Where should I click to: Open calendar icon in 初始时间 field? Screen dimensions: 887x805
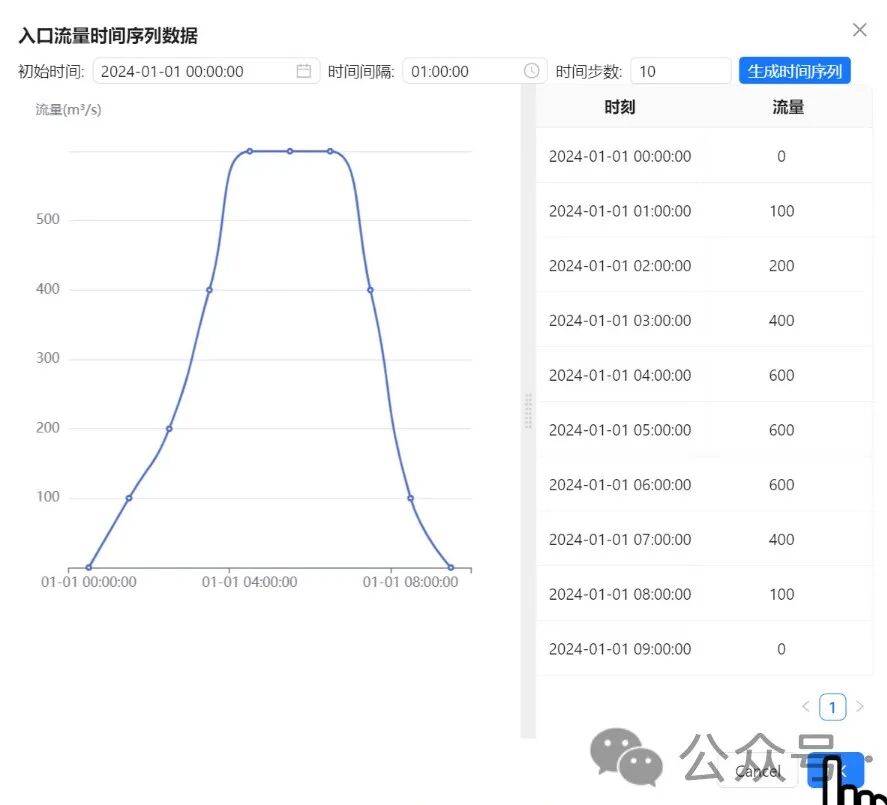tap(304, 71)
